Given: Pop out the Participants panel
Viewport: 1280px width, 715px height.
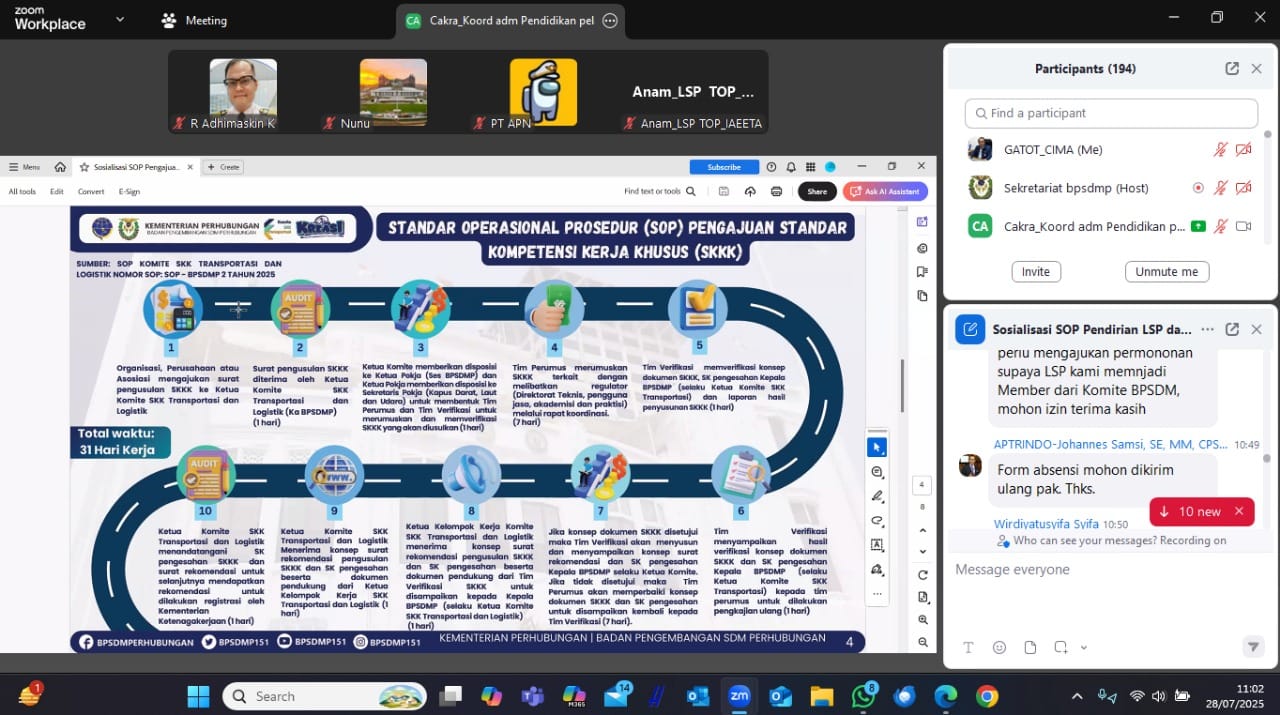Looking at the screenshot, I should [x=1232, y=69].
